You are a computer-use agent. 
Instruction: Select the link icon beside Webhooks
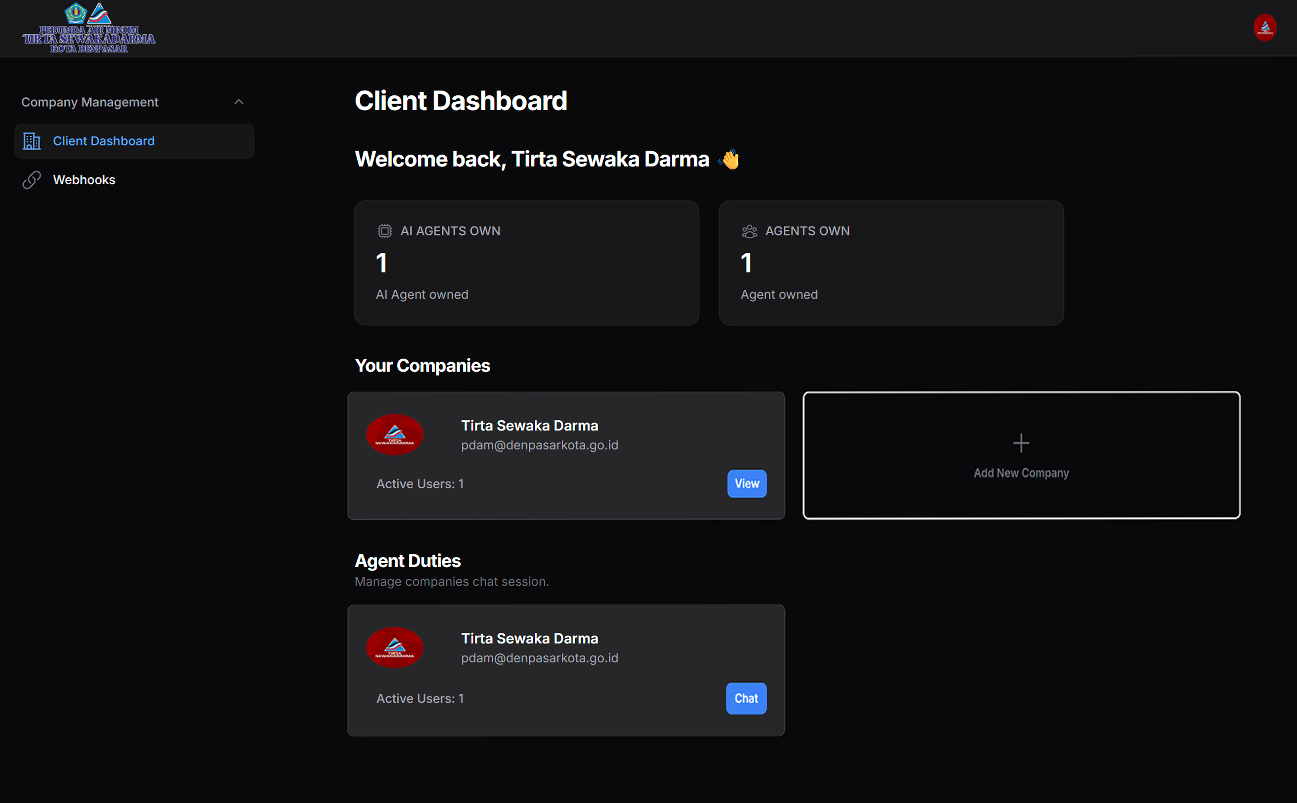coord(31,179)
